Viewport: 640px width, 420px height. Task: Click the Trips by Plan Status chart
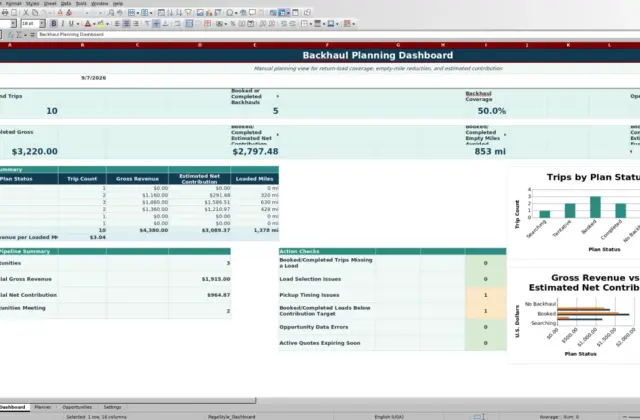coord(574,212)
